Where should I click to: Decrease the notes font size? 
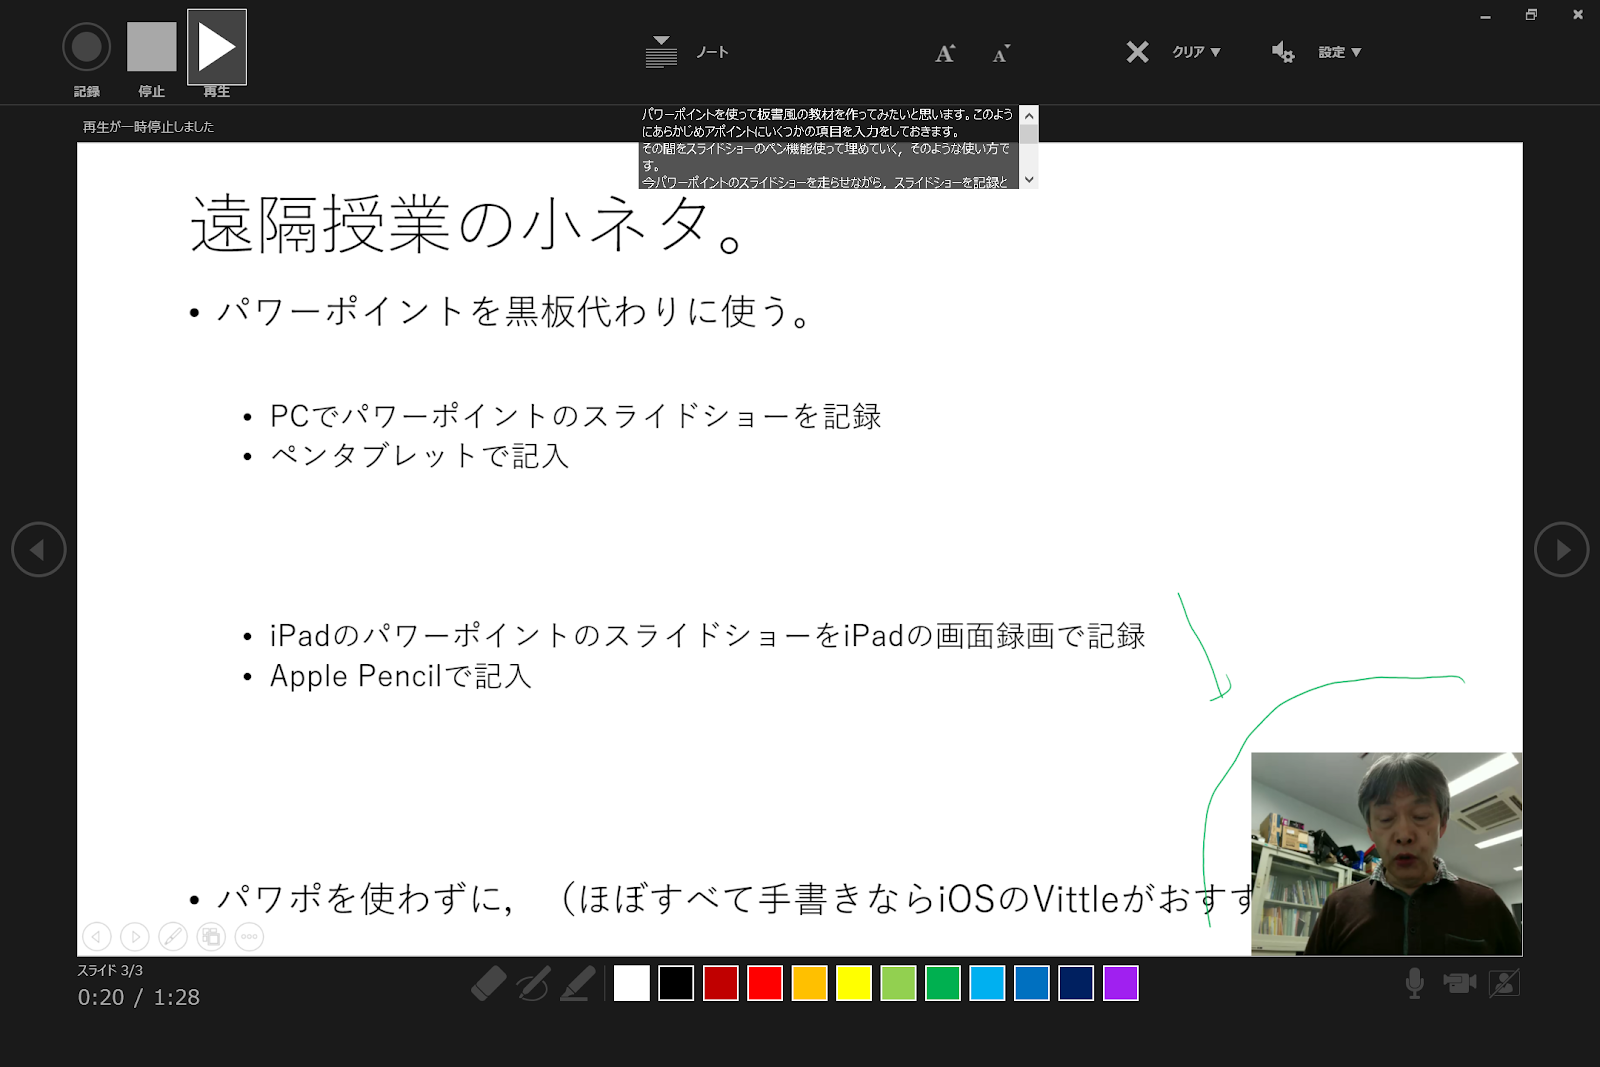point(1001,53)
